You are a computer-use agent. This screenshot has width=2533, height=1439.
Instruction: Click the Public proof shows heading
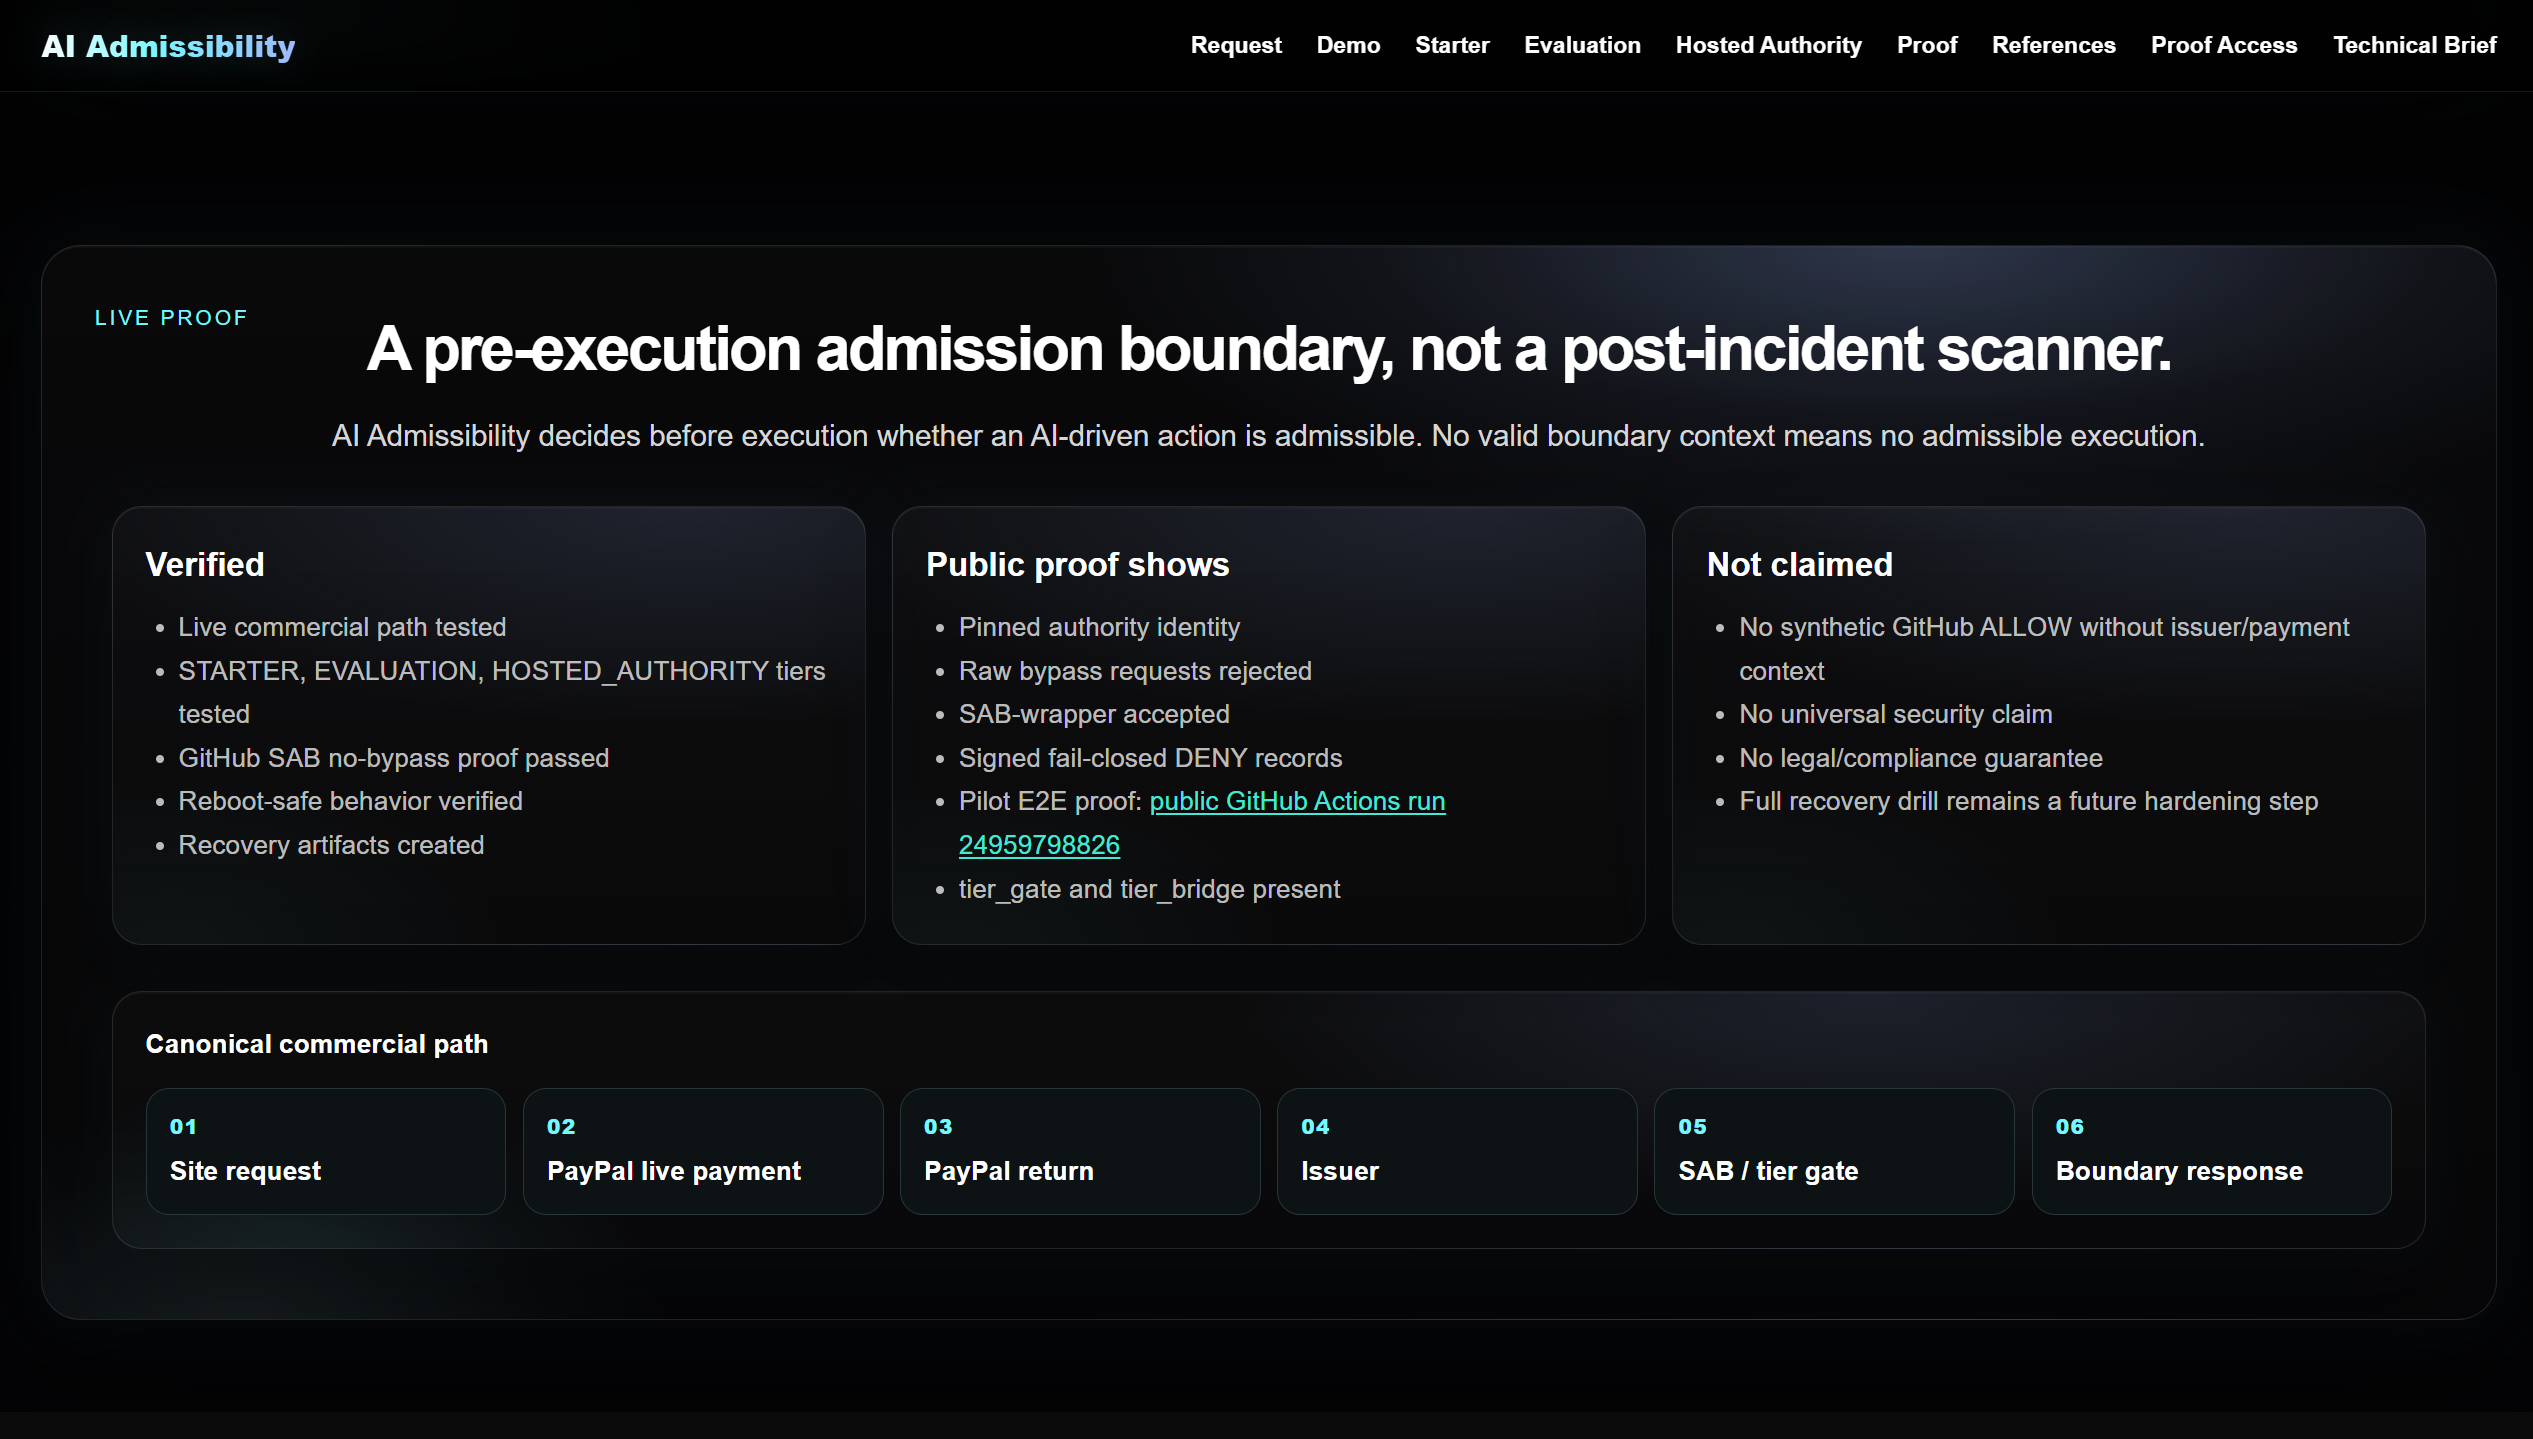pos(1077,565)
